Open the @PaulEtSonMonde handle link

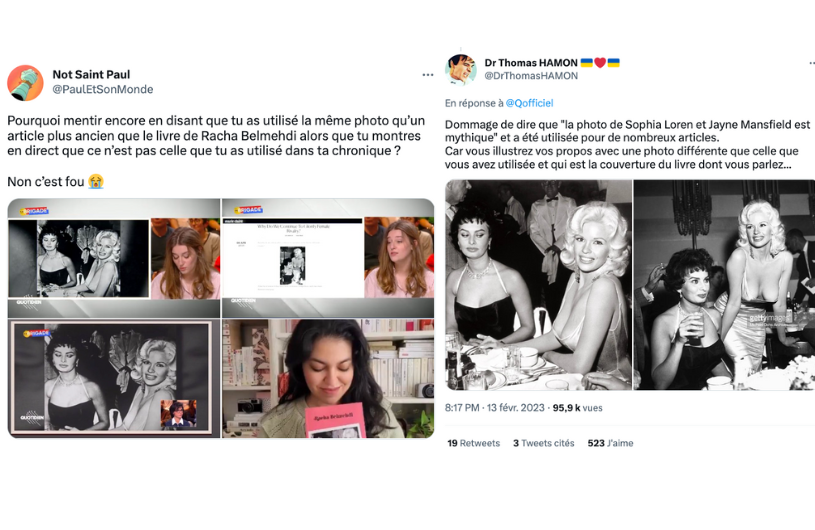coord(102,89)
